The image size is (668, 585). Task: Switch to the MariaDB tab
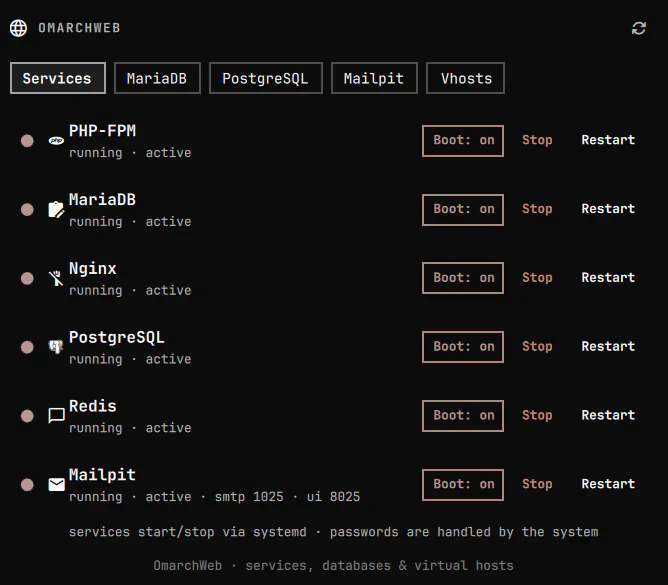pyautogui.click(x=157, y=78)
